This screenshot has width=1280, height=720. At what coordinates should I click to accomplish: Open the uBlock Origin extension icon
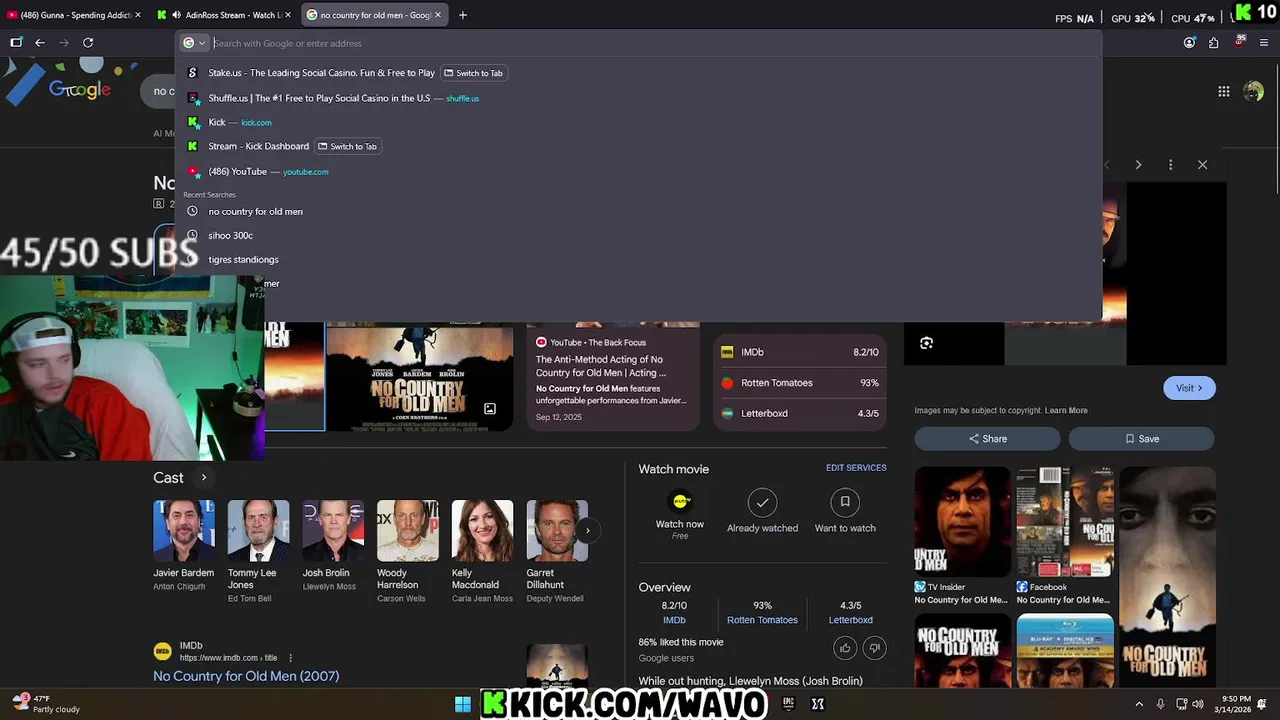click(1240, 41)
